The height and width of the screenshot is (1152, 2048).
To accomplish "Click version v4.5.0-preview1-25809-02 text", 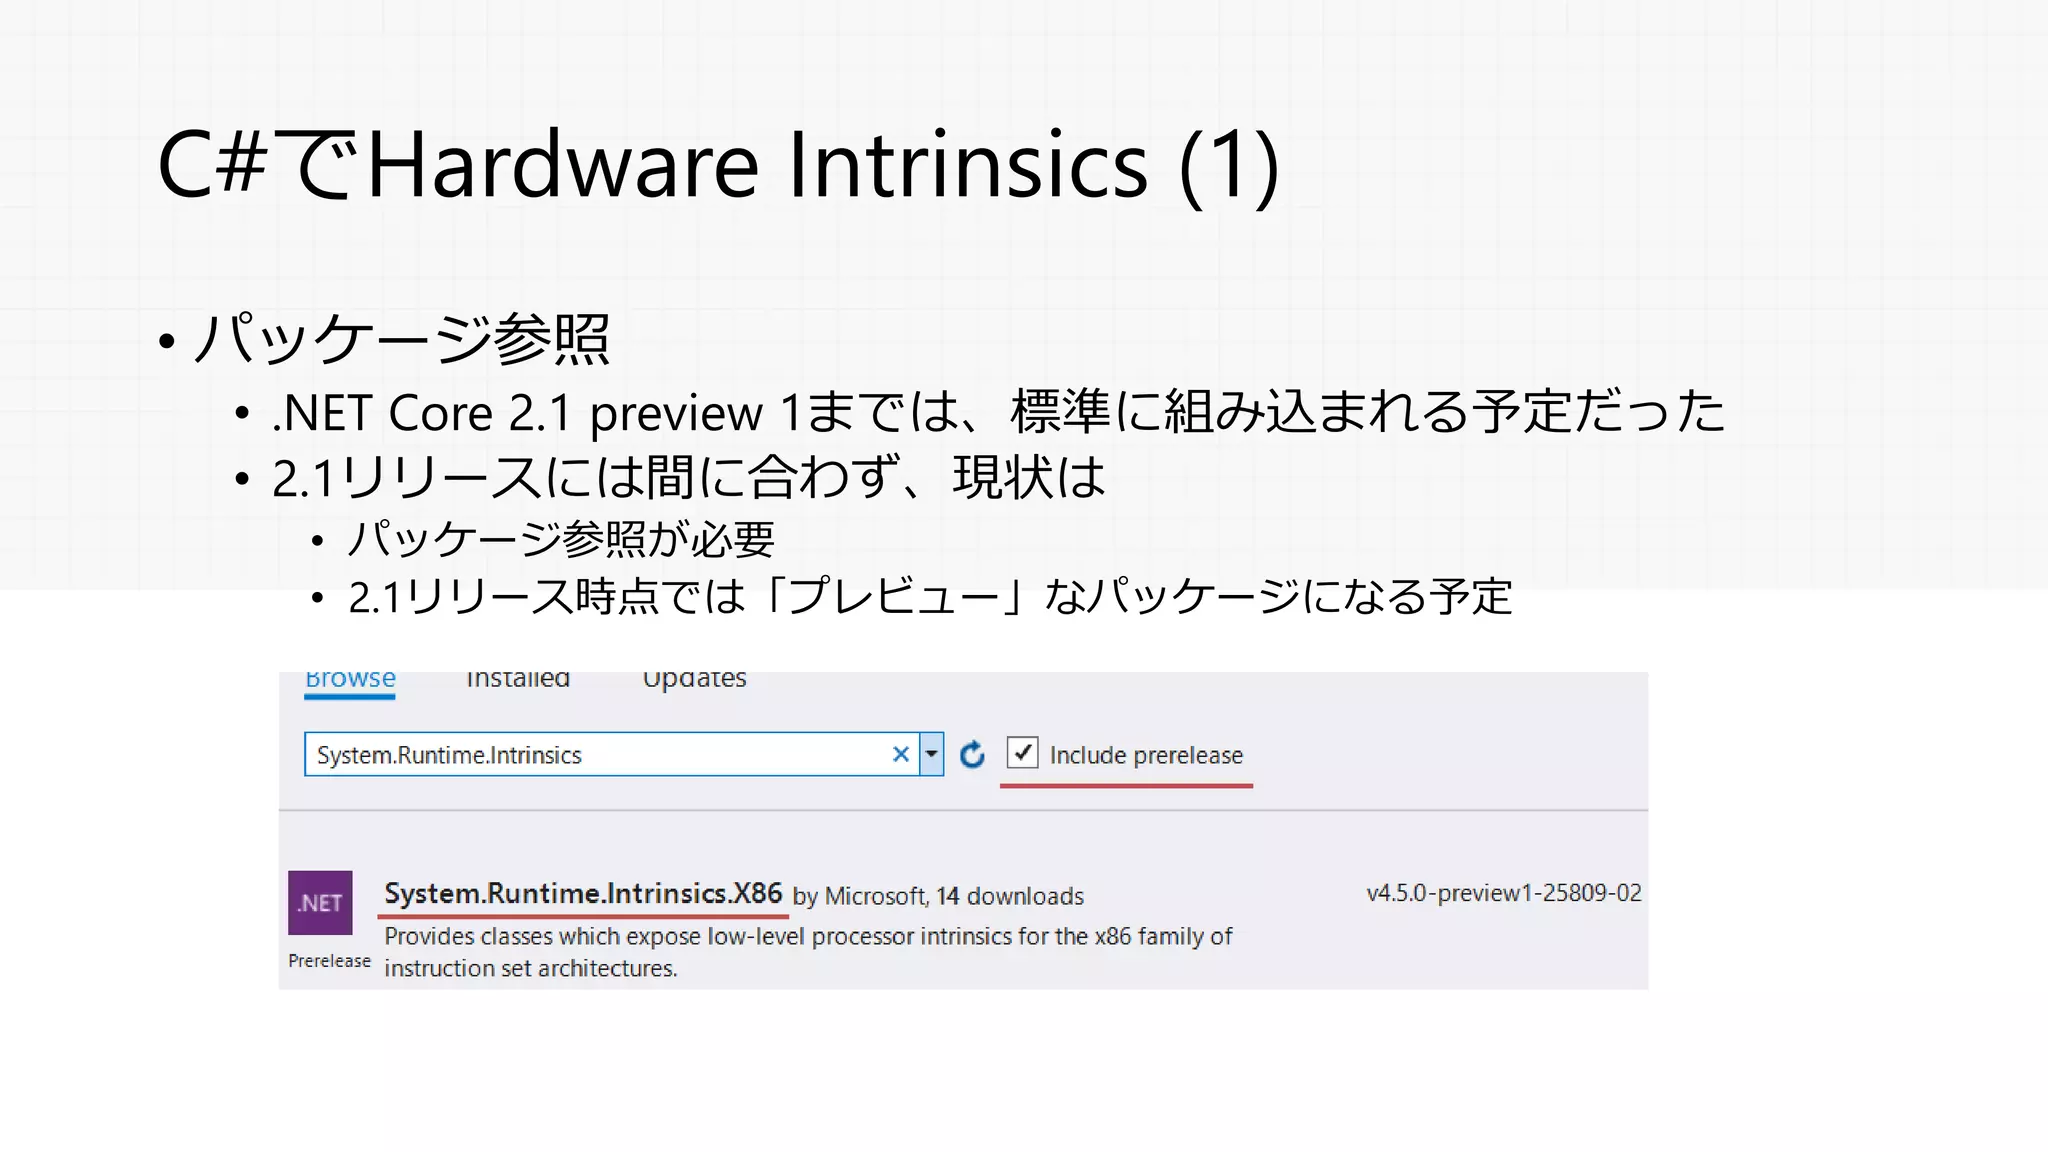I will click(1504, 893).
